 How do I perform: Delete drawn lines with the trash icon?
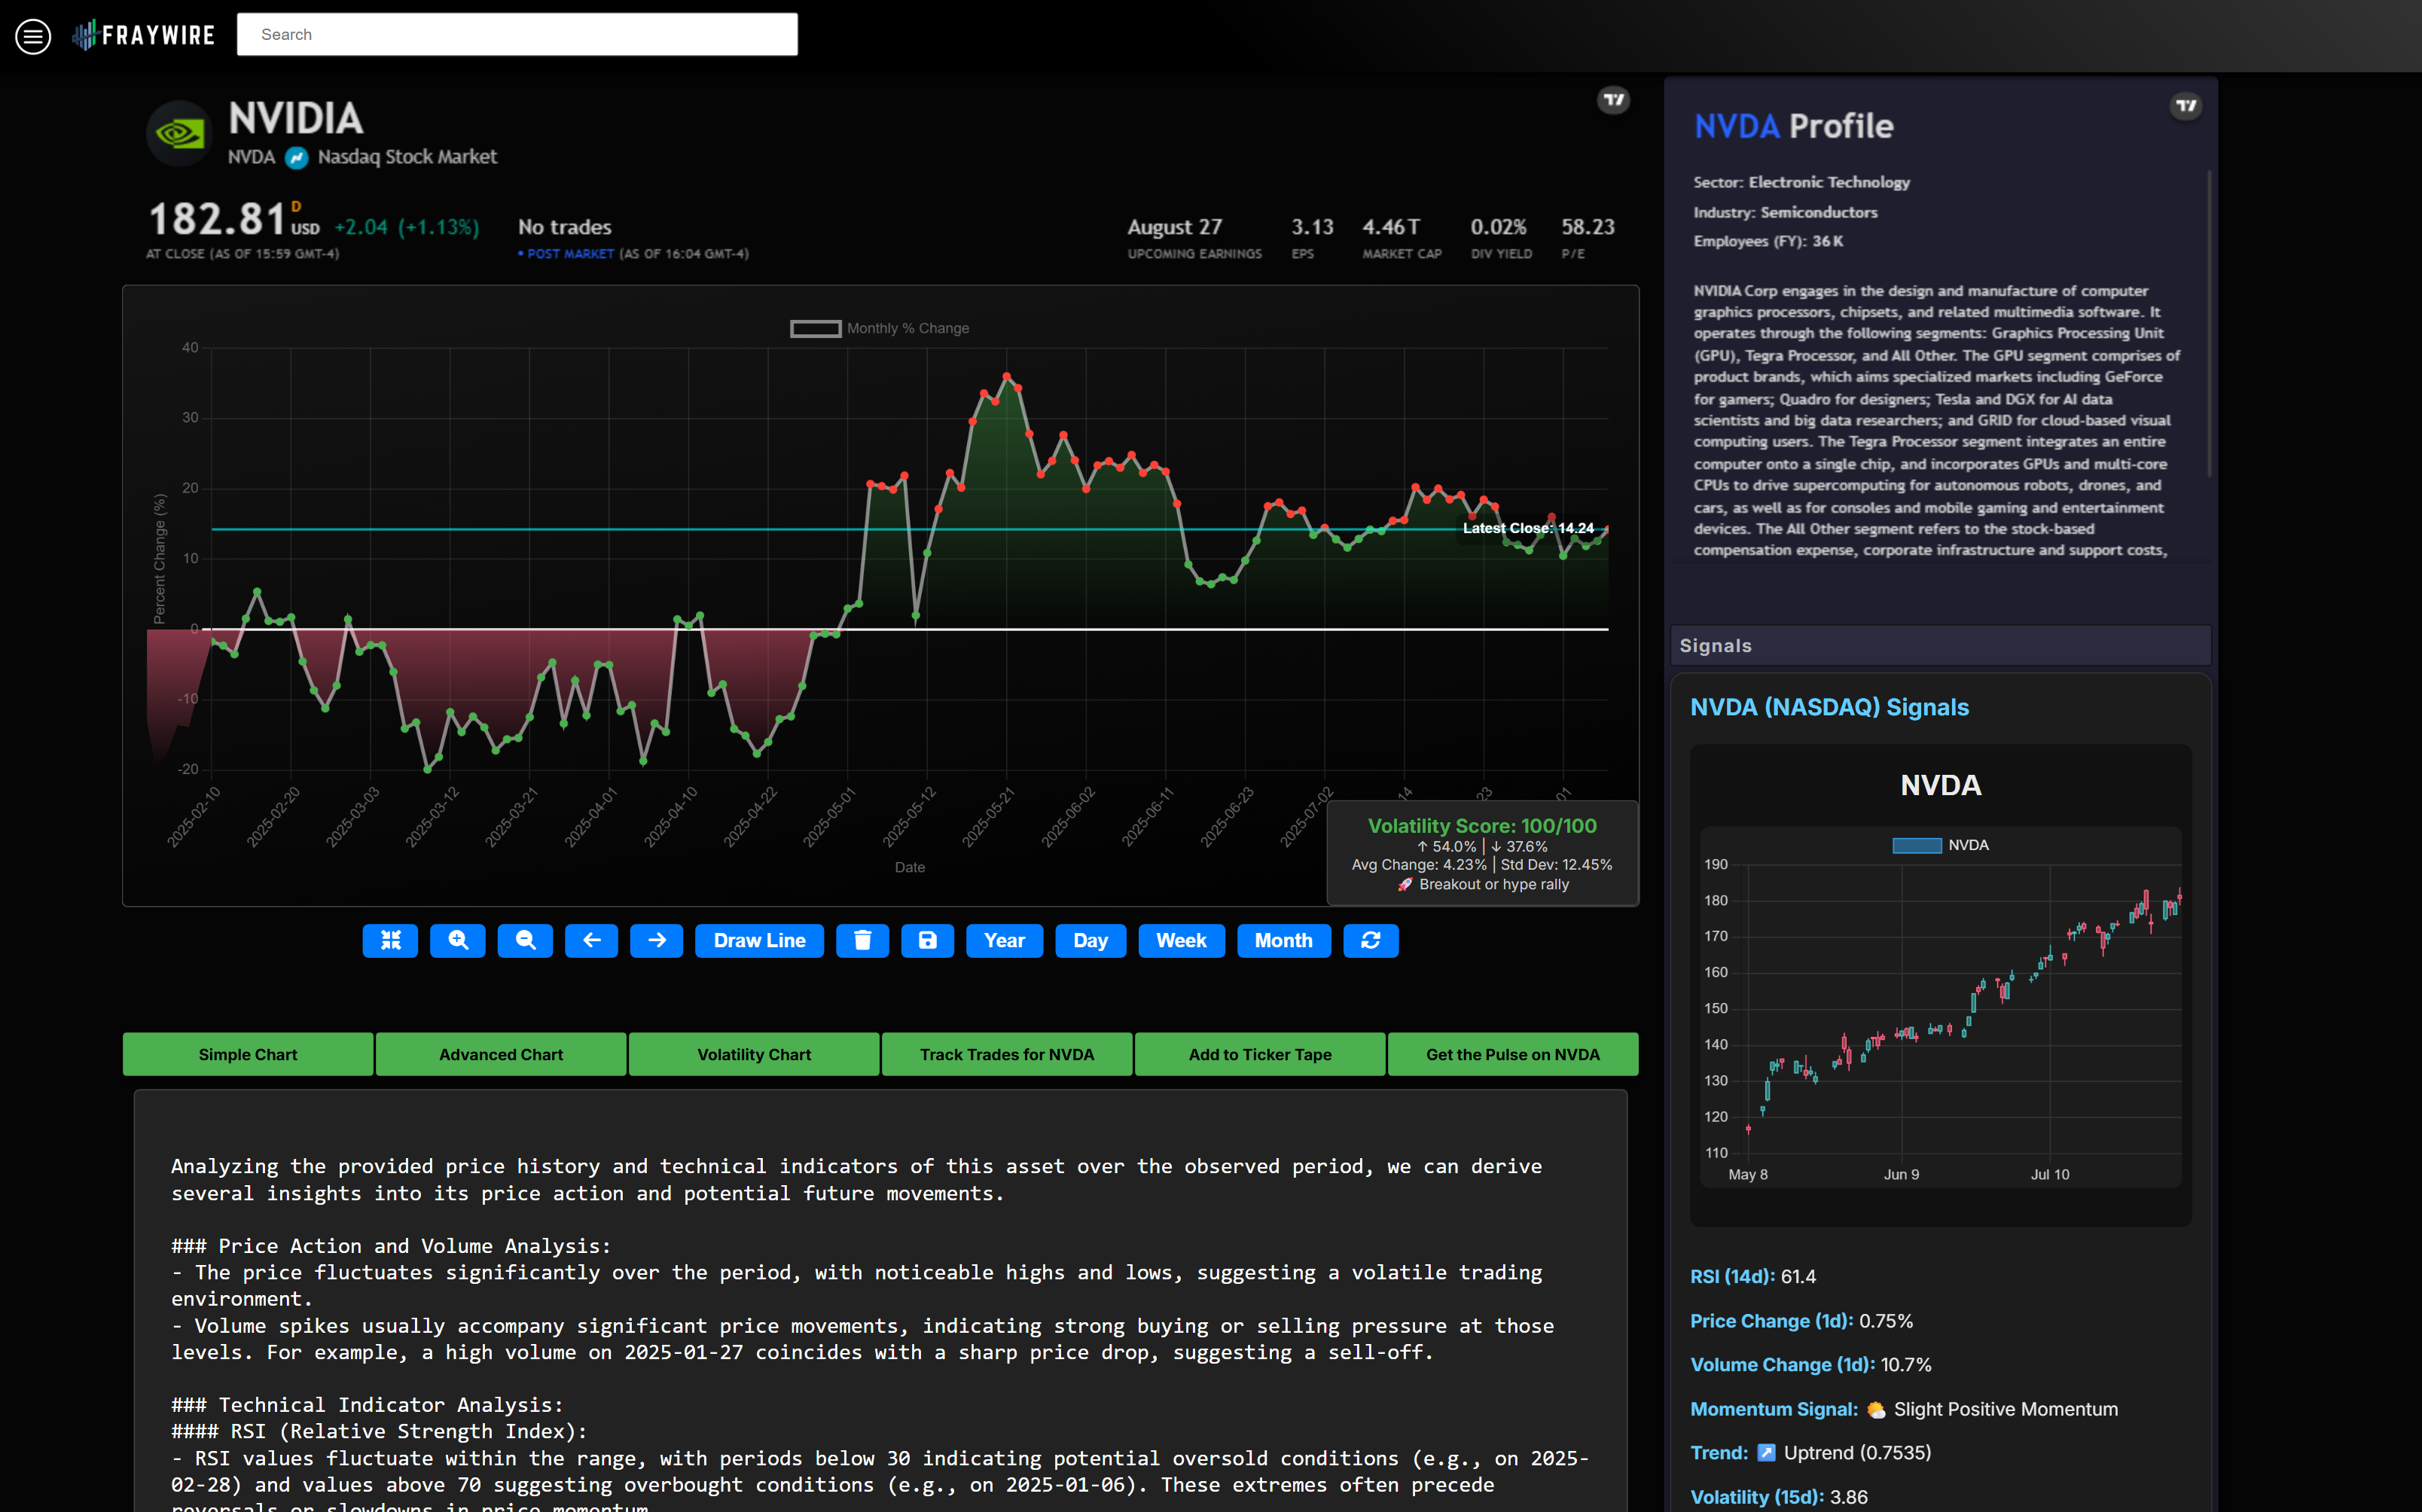[x=862, y=940]
